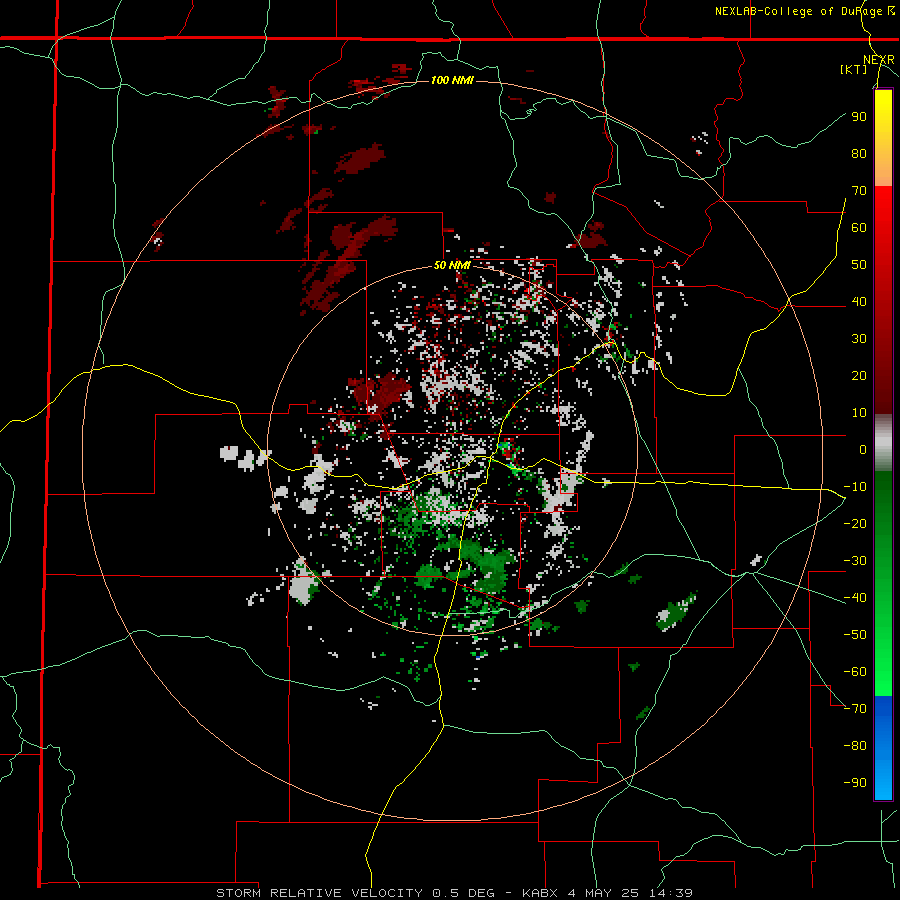
Task: Pick the blue segment of the color bar
Action: pos(883,747)
